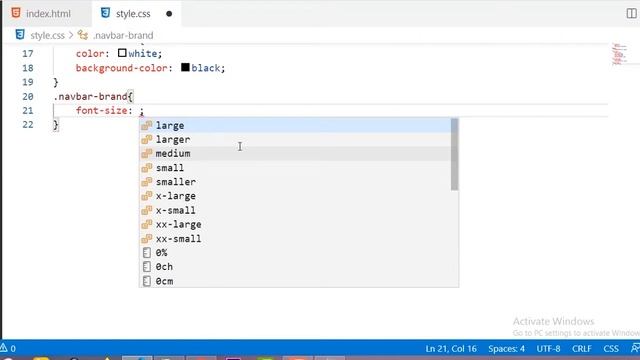
Task: Open .navbar-brand breadcrumb item
Action: click(123, 36)
